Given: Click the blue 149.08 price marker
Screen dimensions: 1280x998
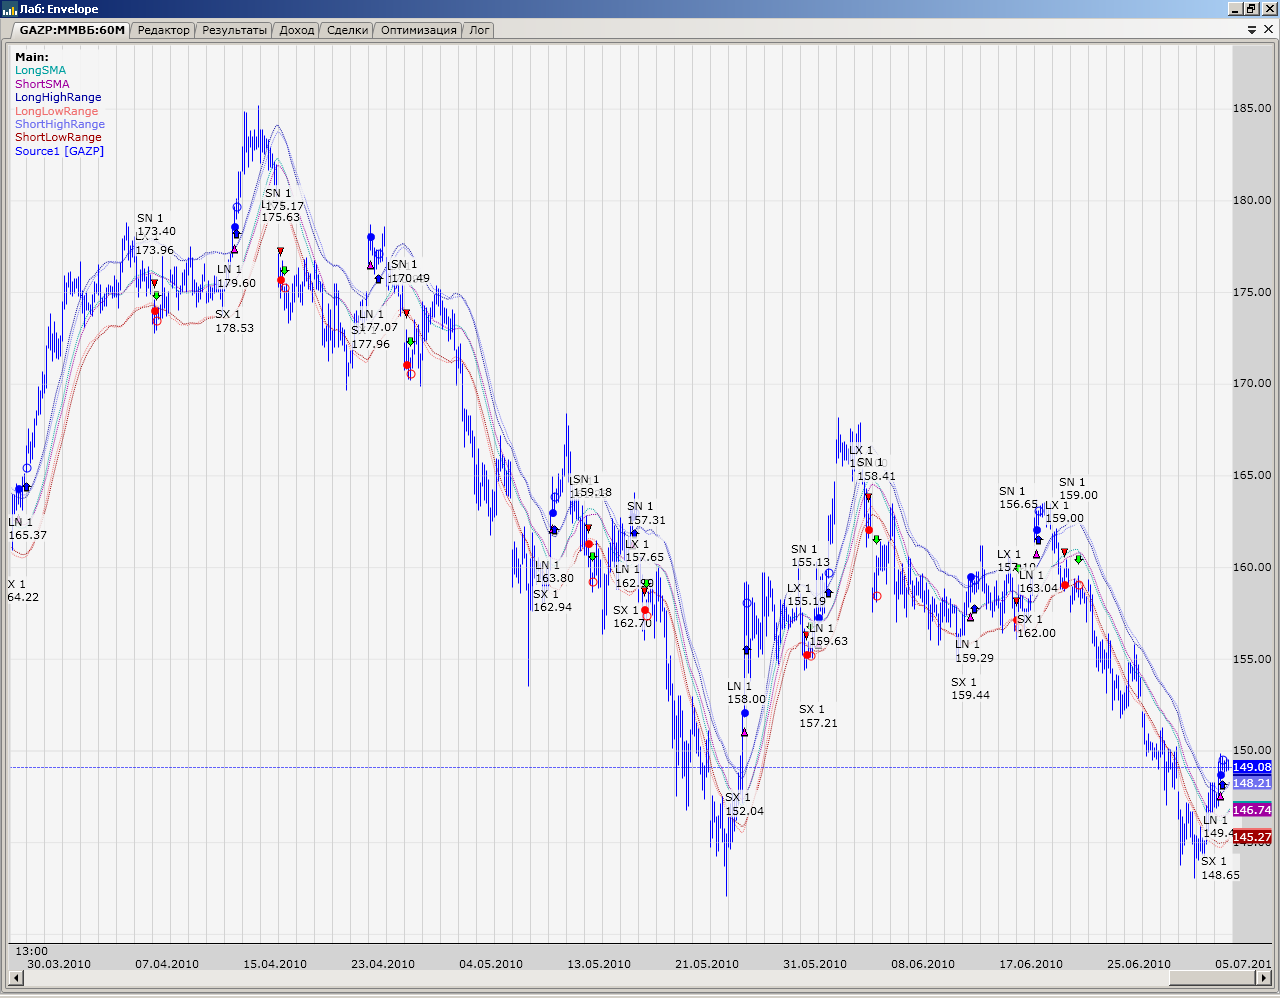Looking at the screenshot, I should point(1252,767).
